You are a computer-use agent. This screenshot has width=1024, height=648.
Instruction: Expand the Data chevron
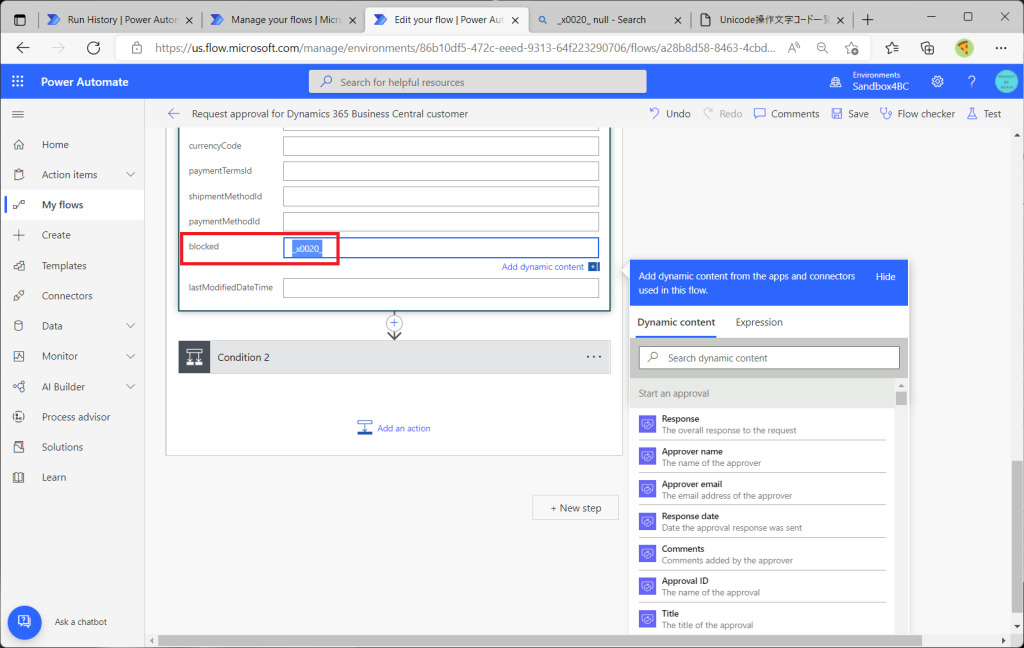coord(131,326)
